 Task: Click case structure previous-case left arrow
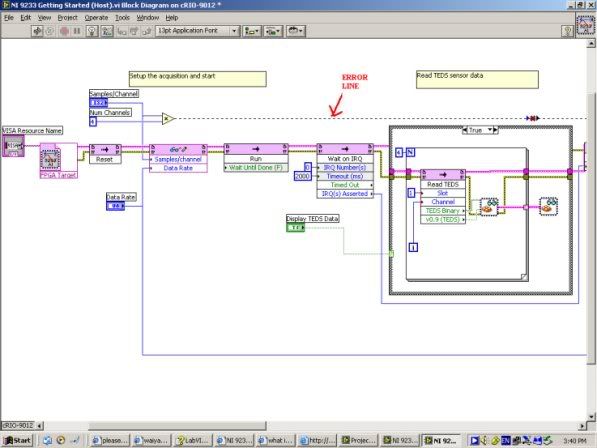pyautogui.click(x=465, y=130)
